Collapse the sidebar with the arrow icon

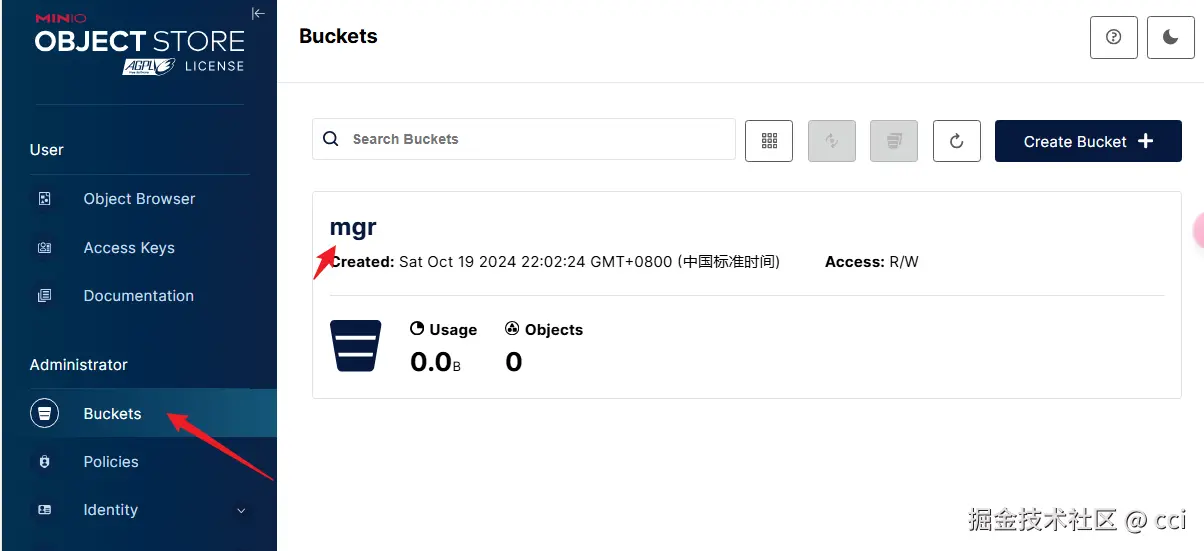pos(258,13)
